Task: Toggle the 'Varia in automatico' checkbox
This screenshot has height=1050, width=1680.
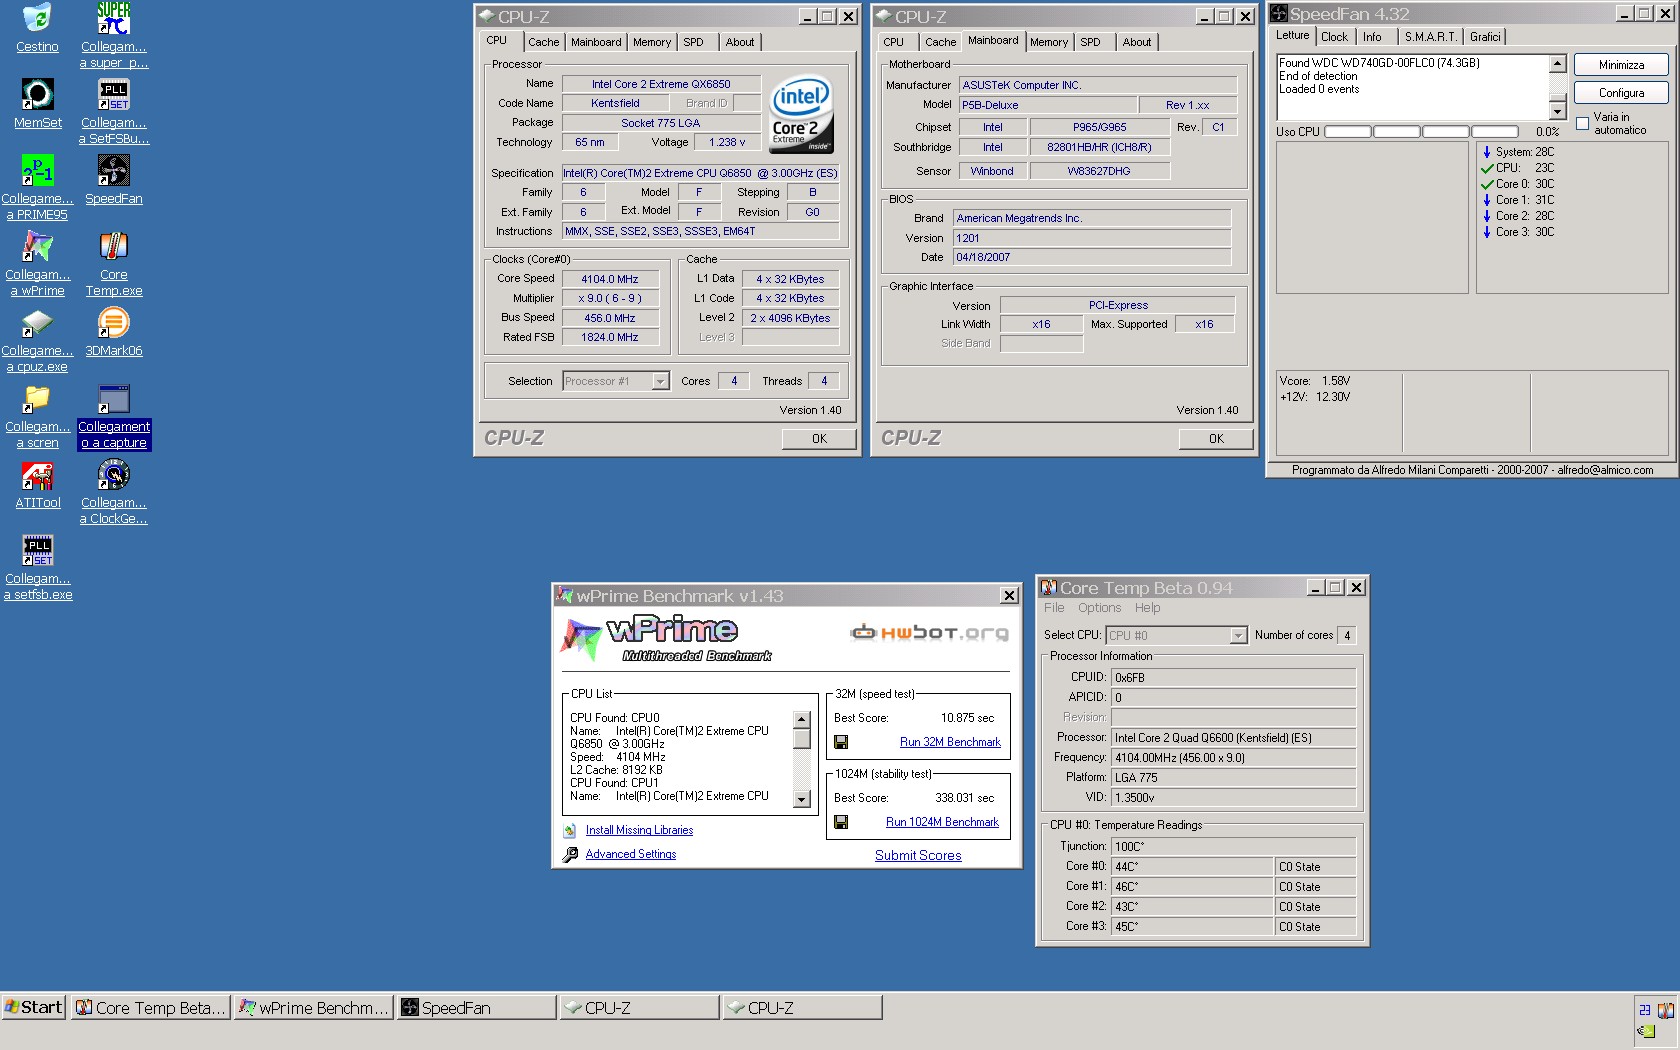Action: [1582, 123]
